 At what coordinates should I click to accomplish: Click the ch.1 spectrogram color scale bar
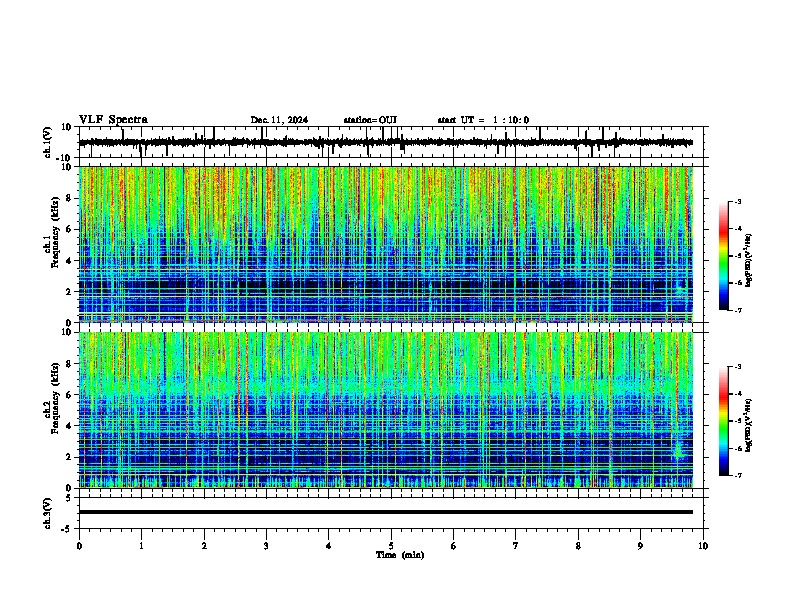tap(724, 256)
